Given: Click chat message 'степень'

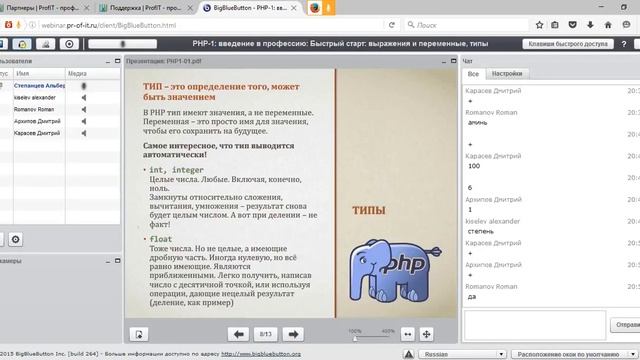Looking at the screenshot, I should 480,231.
